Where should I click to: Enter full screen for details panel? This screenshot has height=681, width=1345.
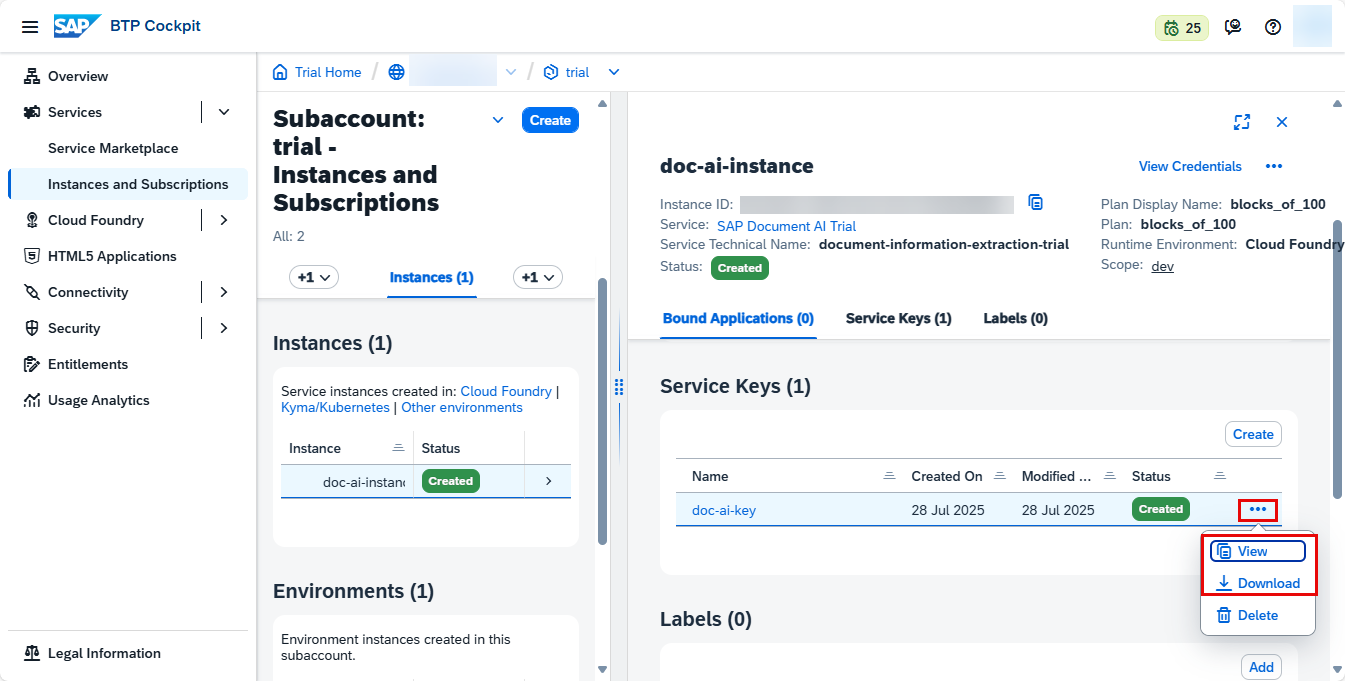click(x=1242, y=122)
